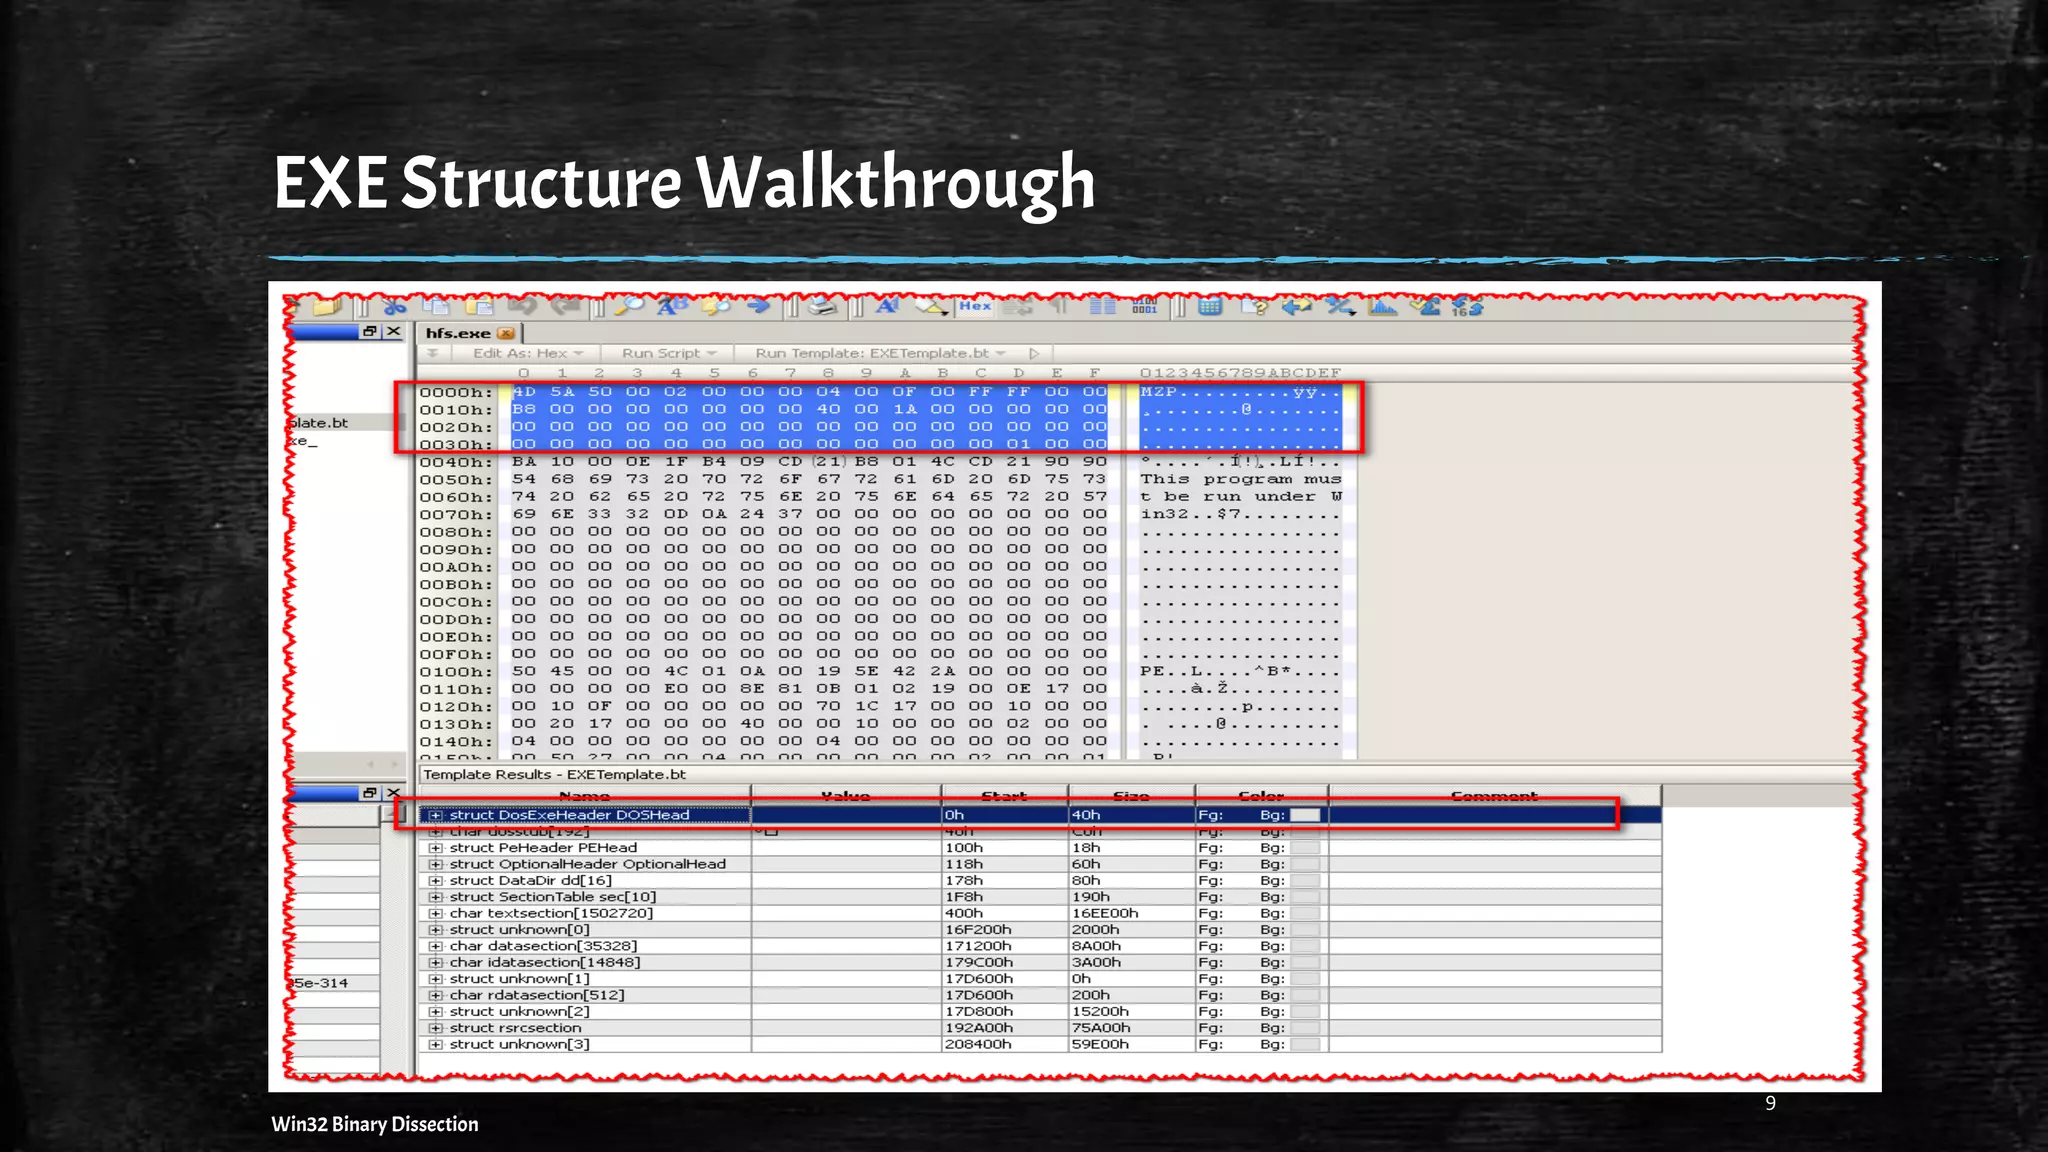Expand char idatasection[14848] node
Viewport: 2048px width, 1152px height.
436,962
